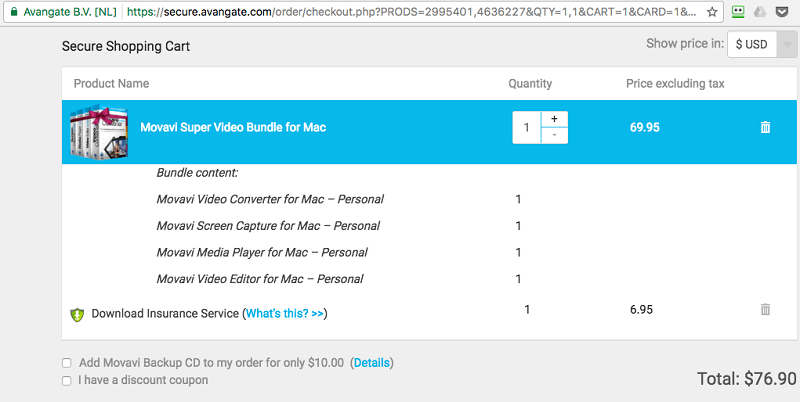
Task: Click the Total: $76.90 amount
Action: [747, 379]
